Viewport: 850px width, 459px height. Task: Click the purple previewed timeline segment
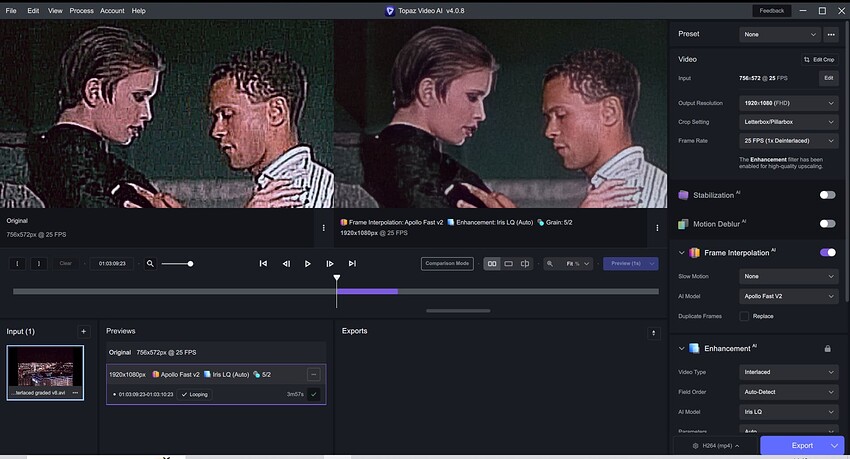pyautogui.click(x=367, y=292)
